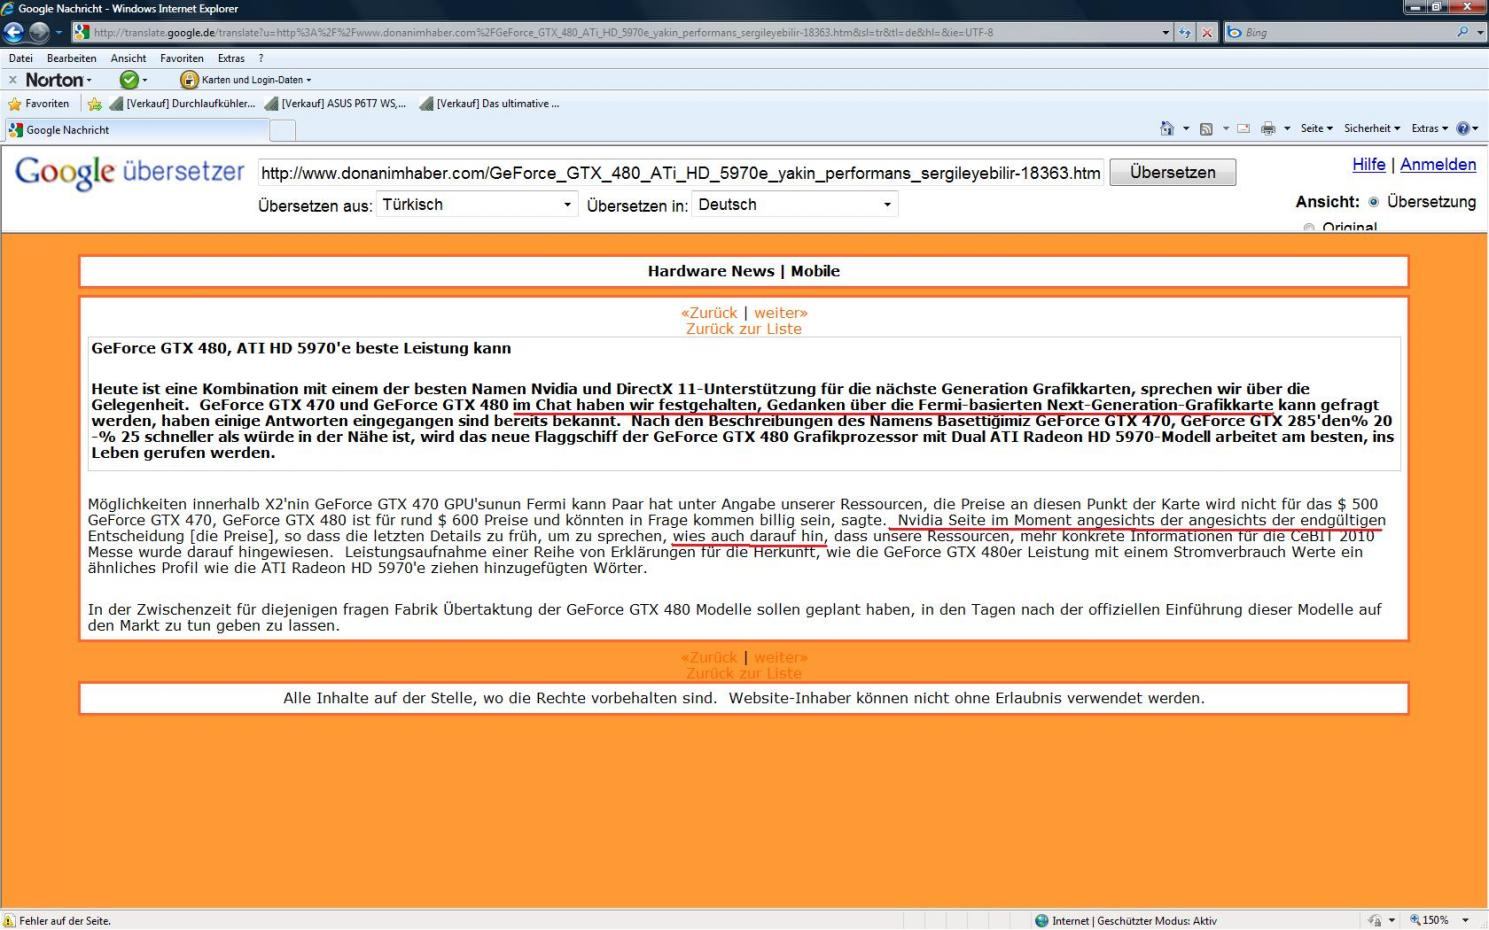Click the top Zurück zur Liste link
Viewport: 1489px width, 930px height.
tap(744, 329)
